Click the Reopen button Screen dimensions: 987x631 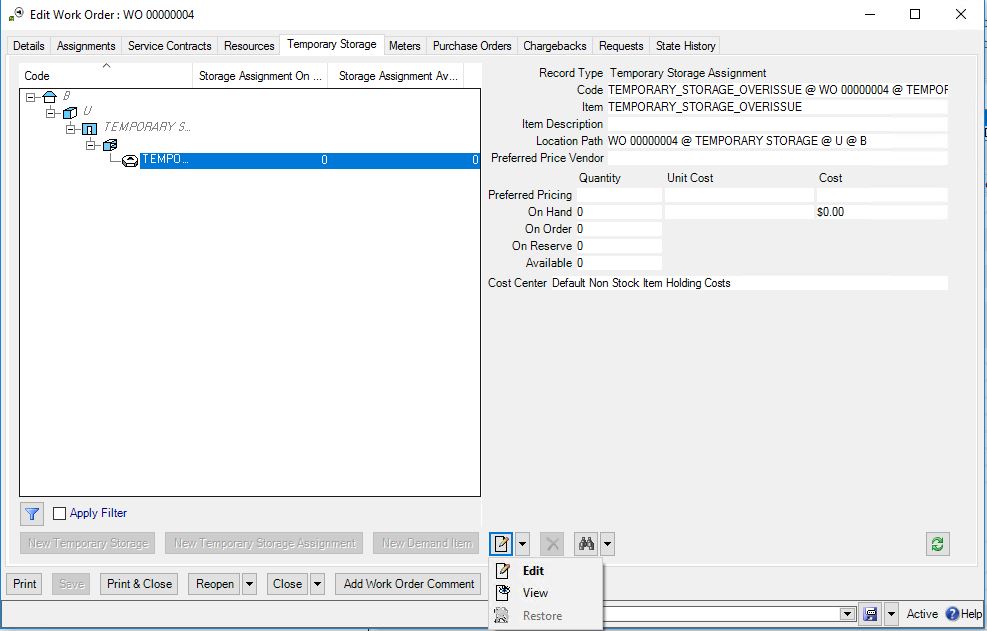point(215,584)
